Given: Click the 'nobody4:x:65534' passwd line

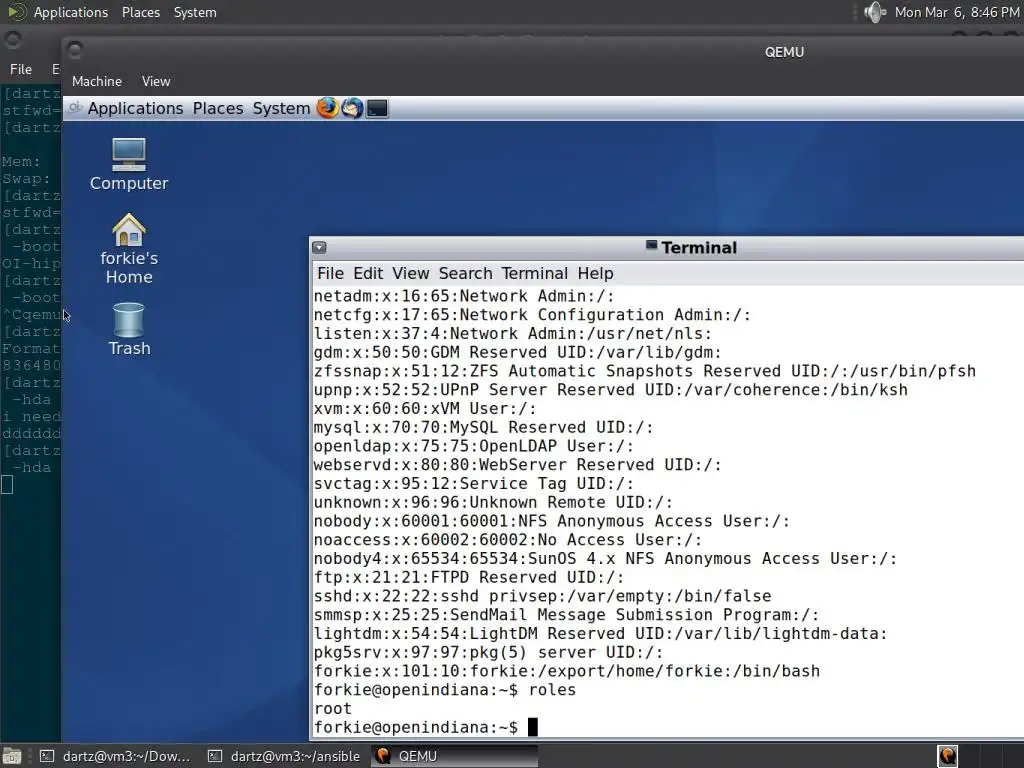Looking at the screenshot, I should click(x=605, y=558).
